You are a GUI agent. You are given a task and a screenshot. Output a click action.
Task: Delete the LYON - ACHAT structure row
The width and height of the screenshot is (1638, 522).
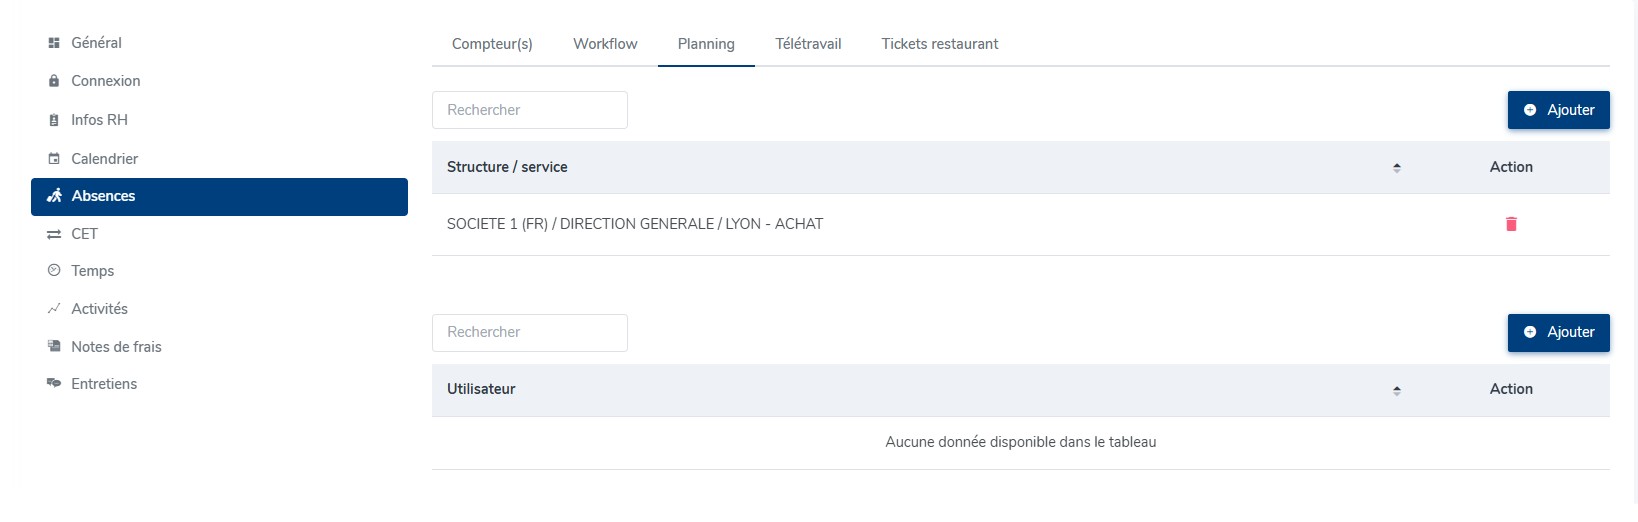click(x=1511, y=224)
